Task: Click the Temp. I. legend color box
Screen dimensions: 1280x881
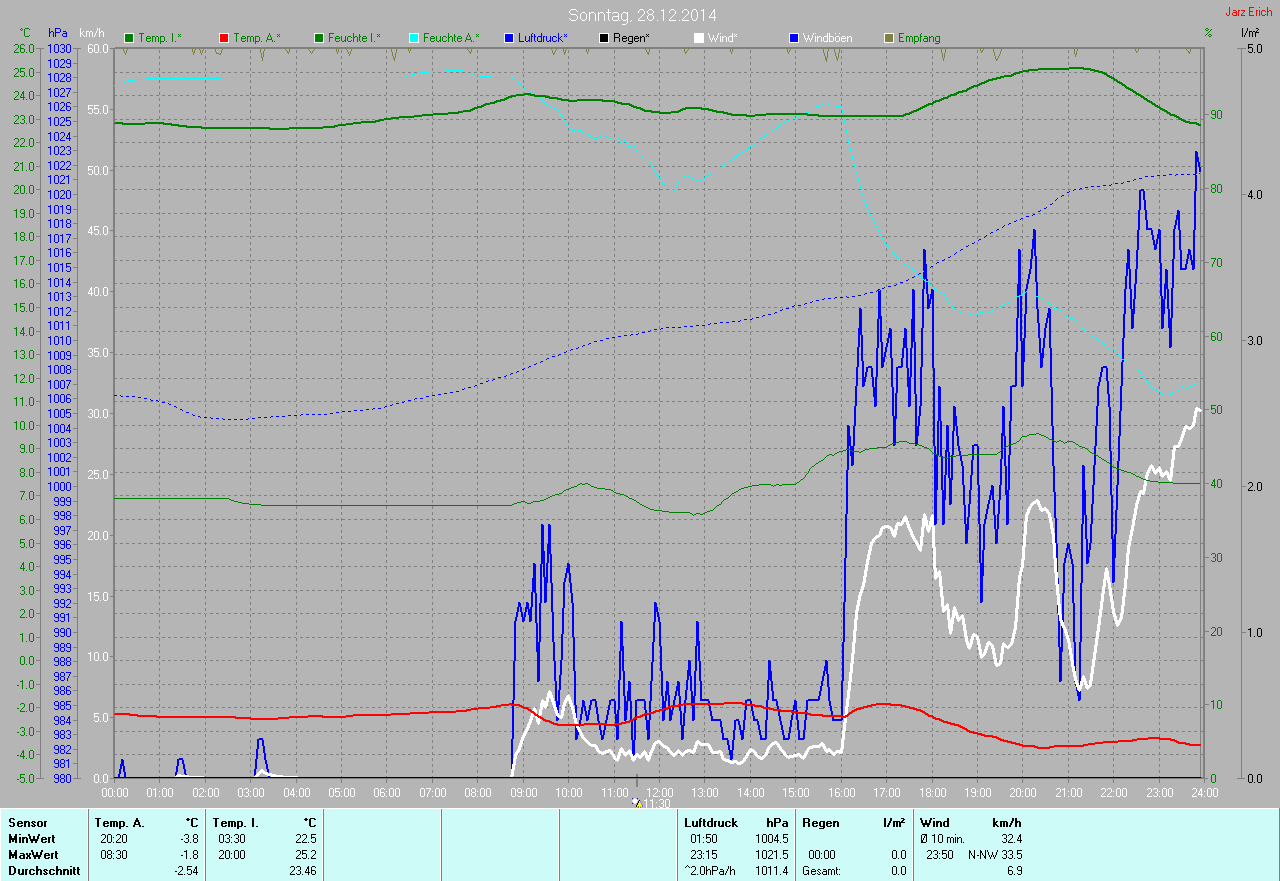Action: tap(129, 38)
